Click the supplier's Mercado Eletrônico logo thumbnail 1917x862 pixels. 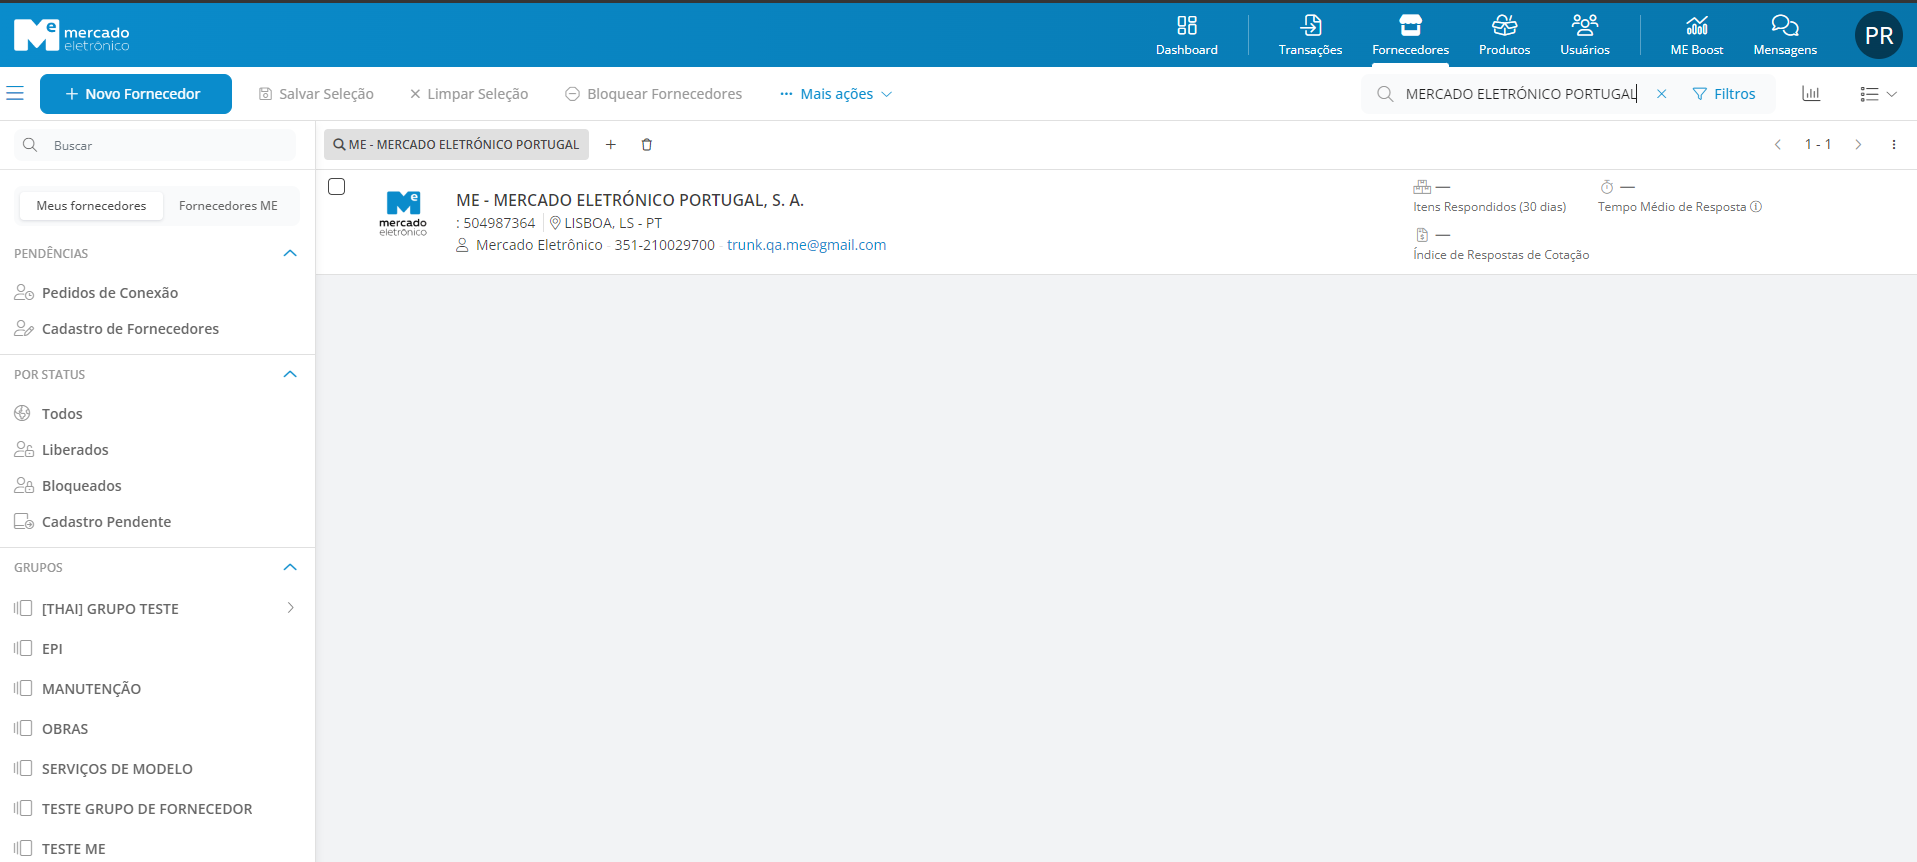click(403, 213)
